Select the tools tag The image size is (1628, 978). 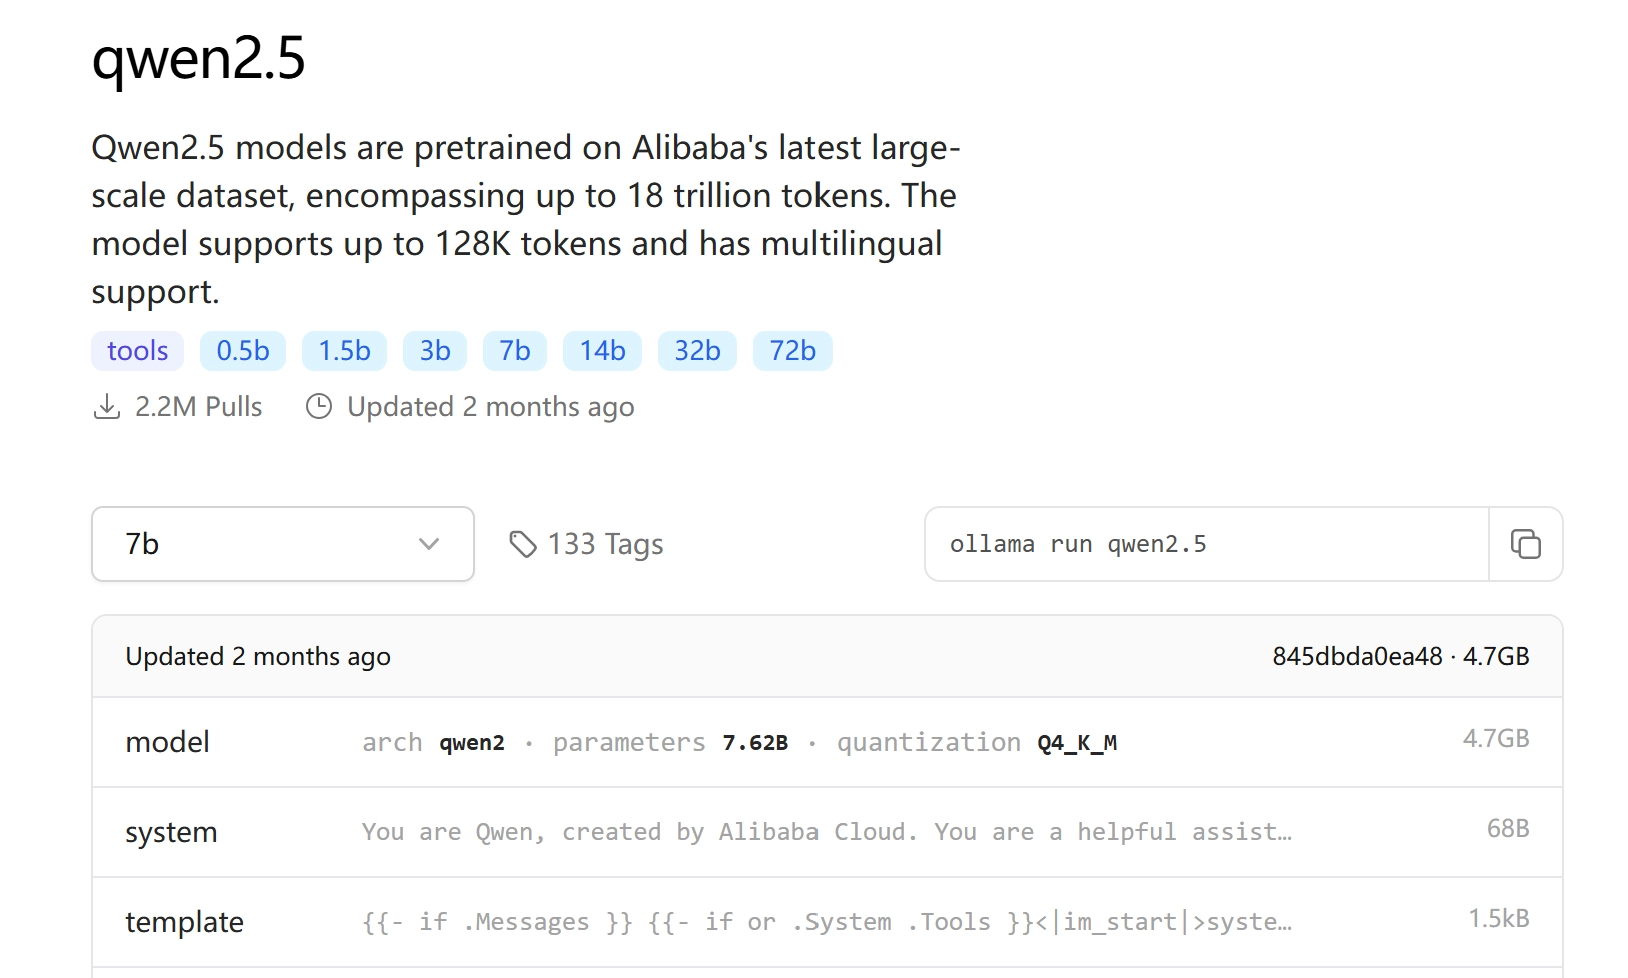tap(138, 351)
